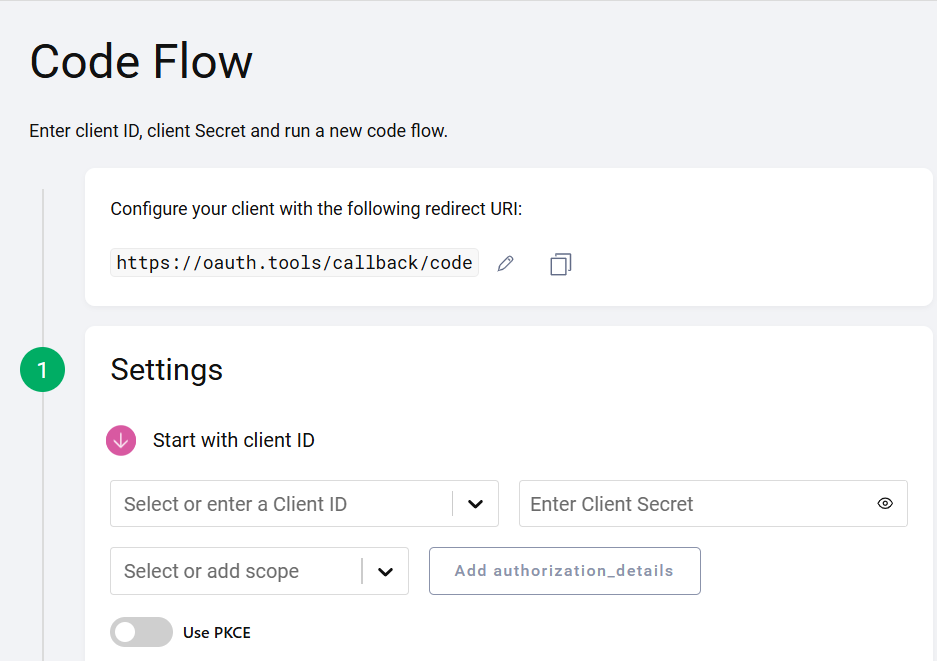Click the 'Enter client ID, client Secret' description
This screenshot has height=661, width=937.
coord(238,131)
